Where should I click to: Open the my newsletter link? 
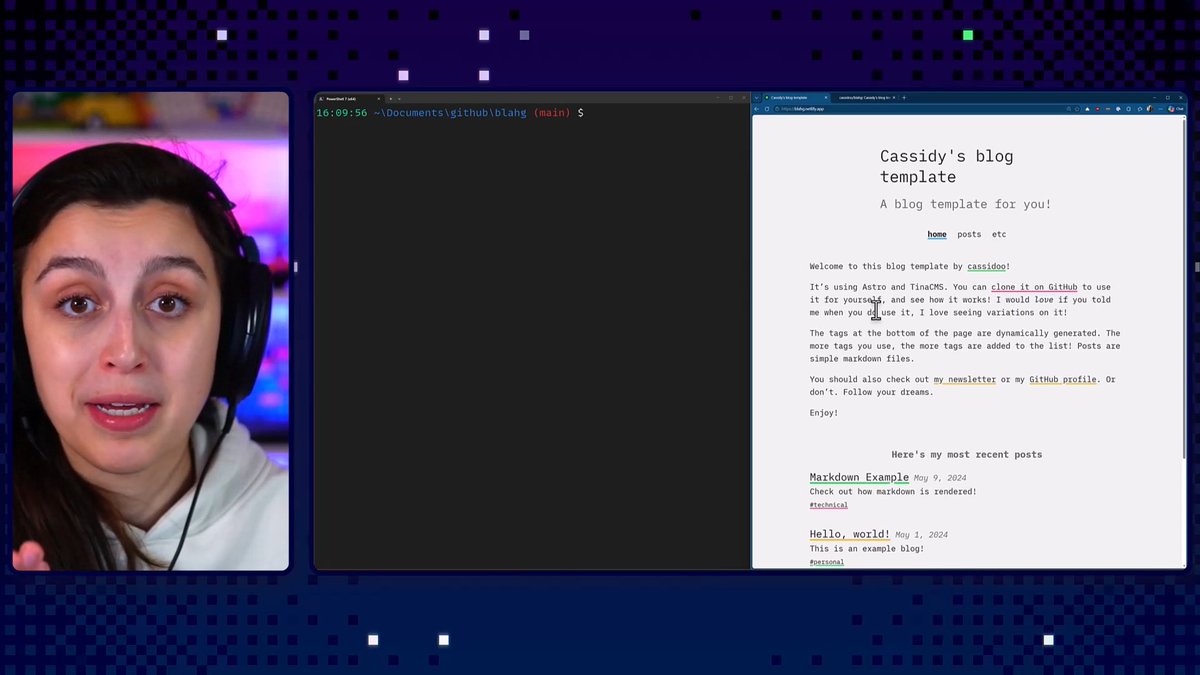(965, 380)
